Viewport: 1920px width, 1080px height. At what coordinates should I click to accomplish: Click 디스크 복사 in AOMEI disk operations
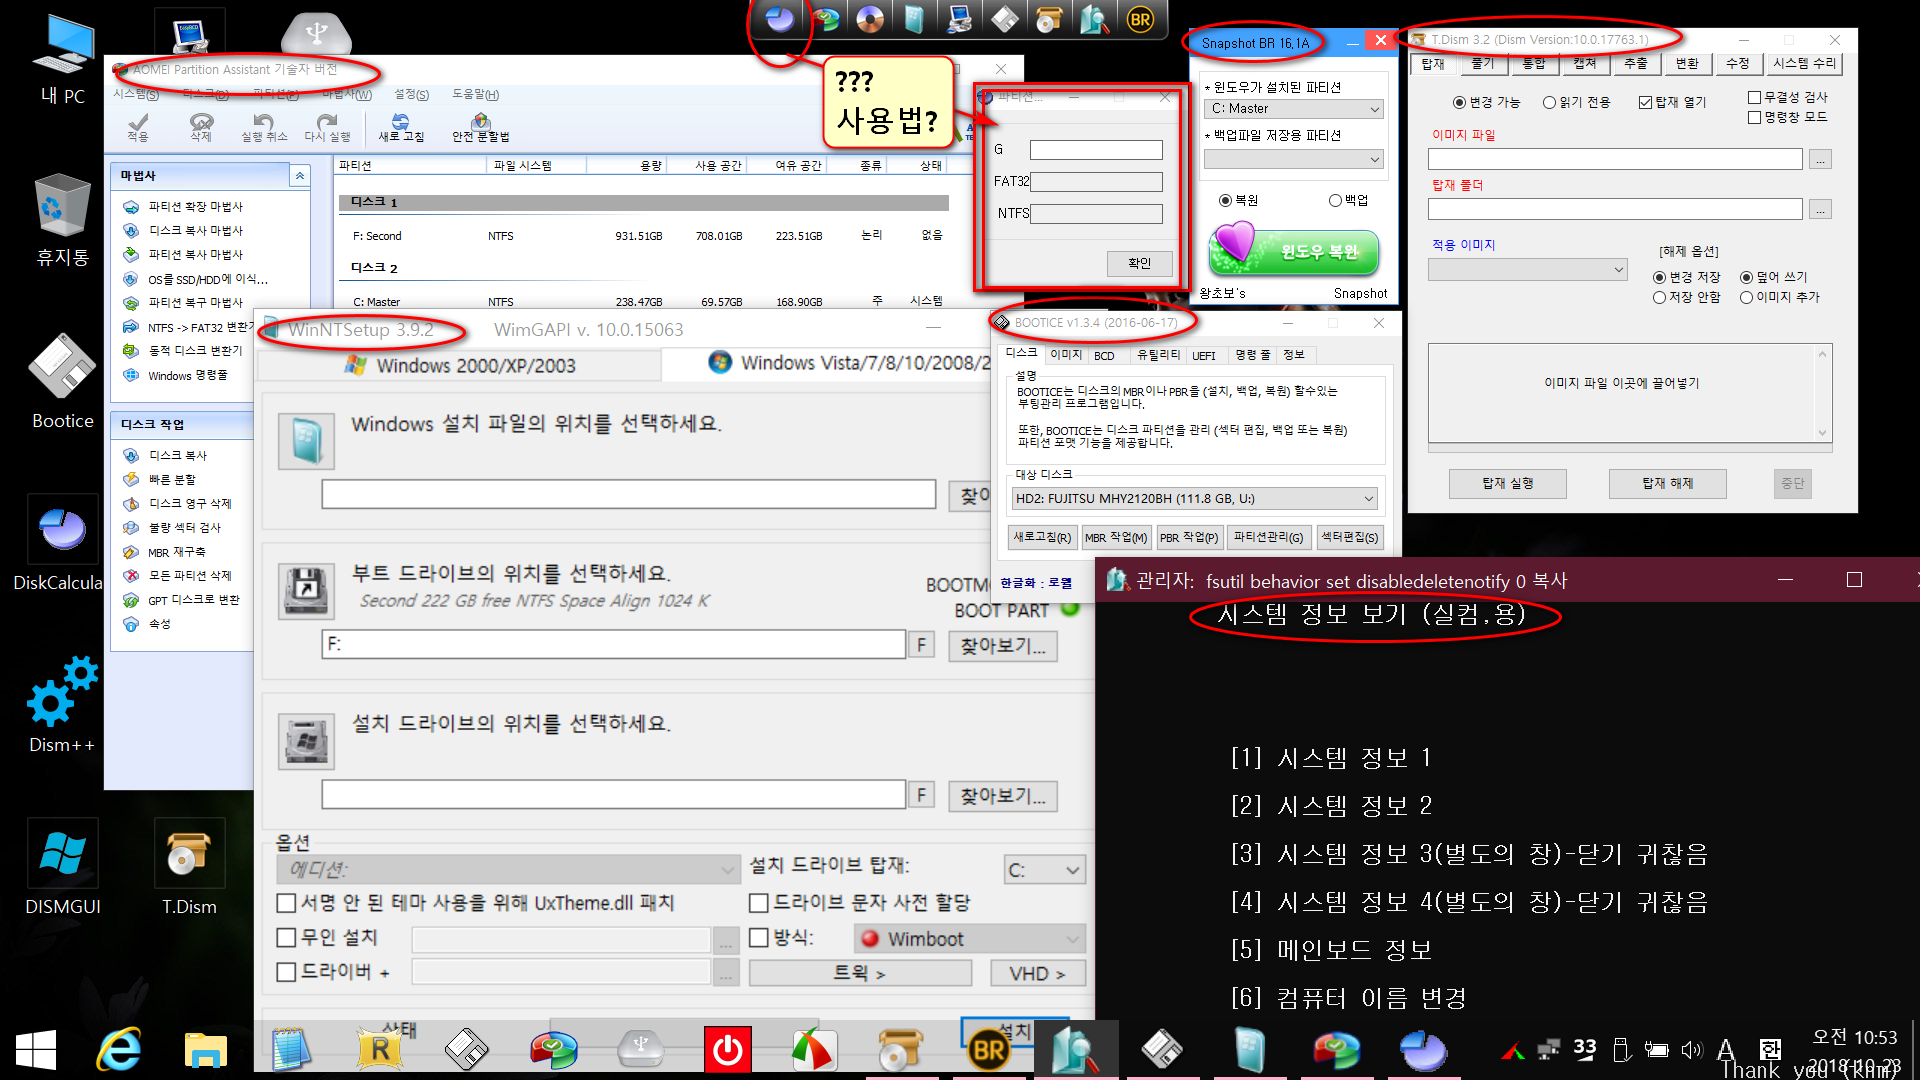[178, 456]
